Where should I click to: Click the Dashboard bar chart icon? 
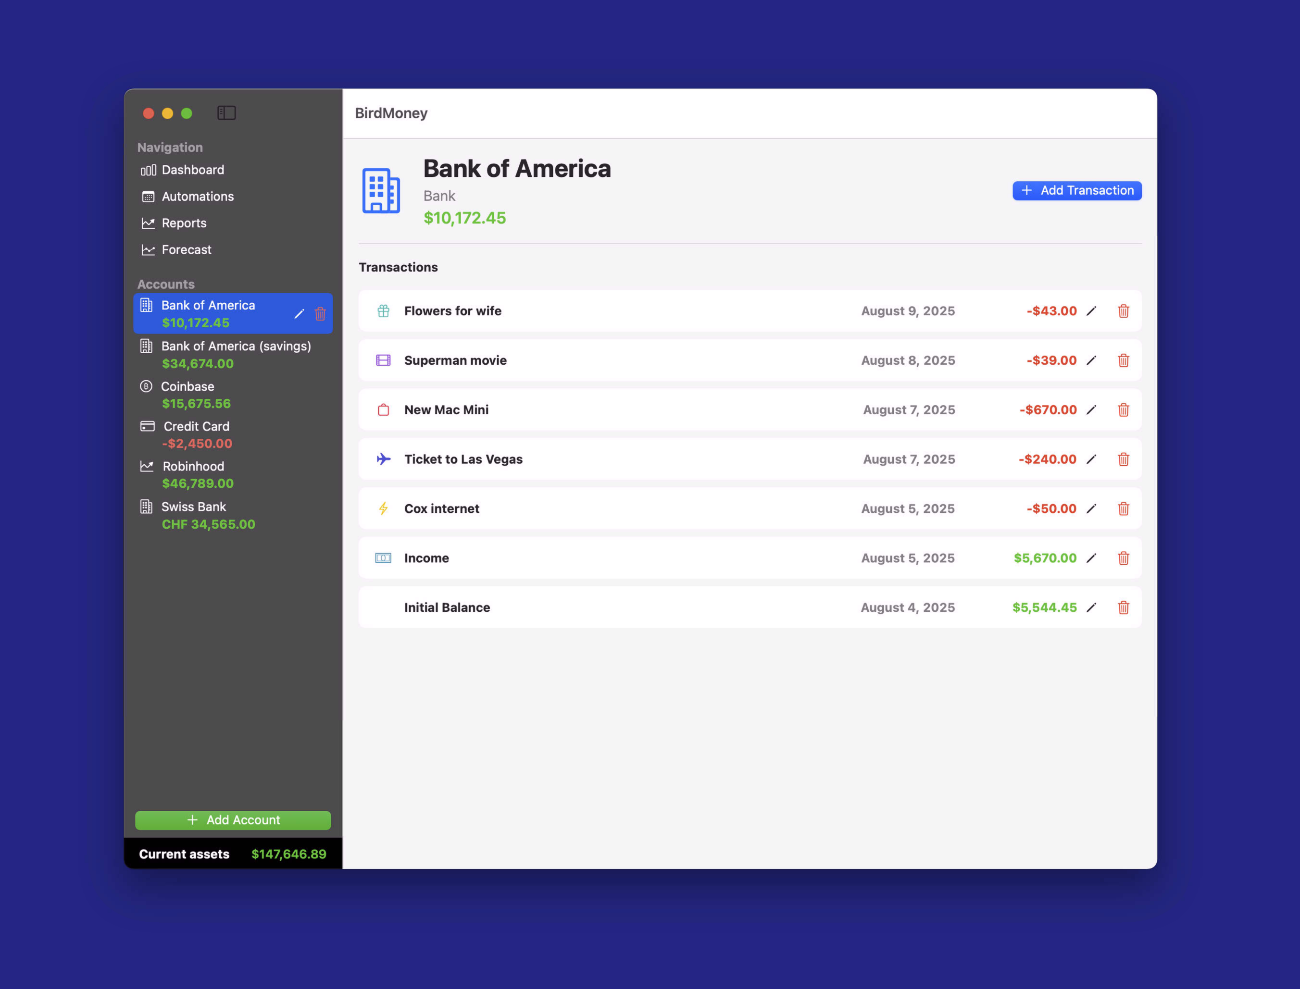(x=148, y=170)
